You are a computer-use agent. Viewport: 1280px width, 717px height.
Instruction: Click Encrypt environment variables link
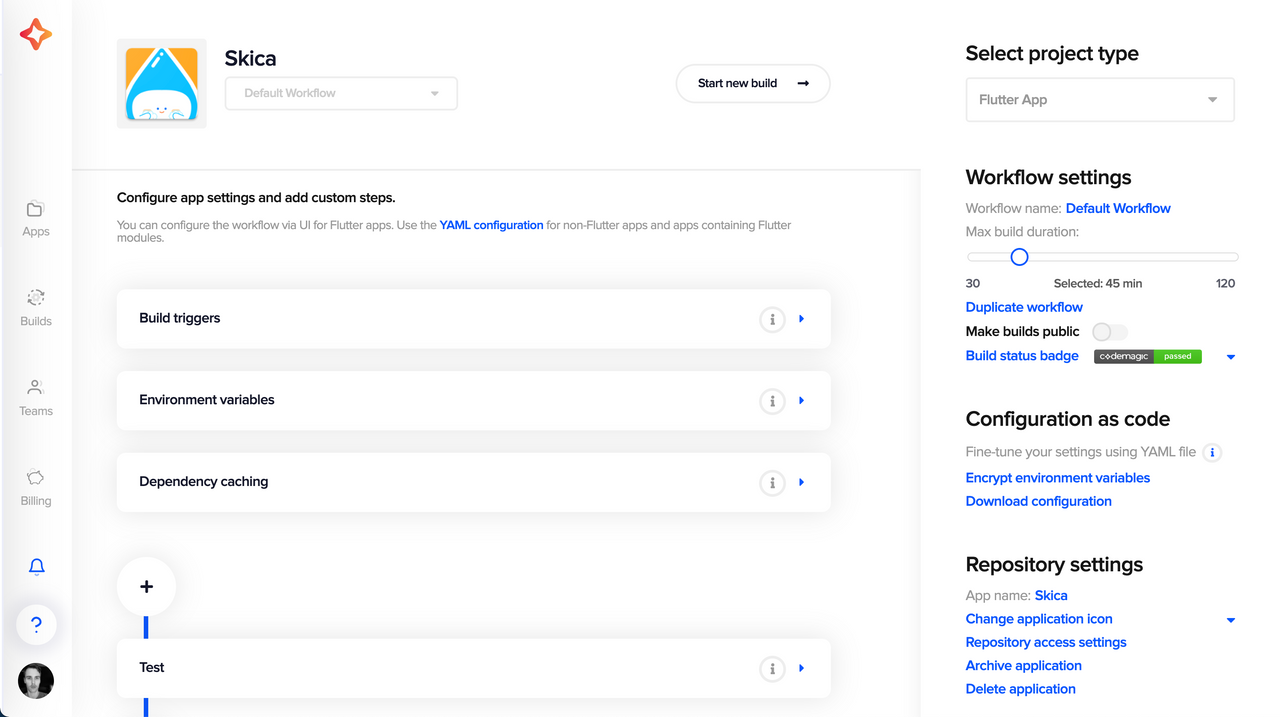1058,478
